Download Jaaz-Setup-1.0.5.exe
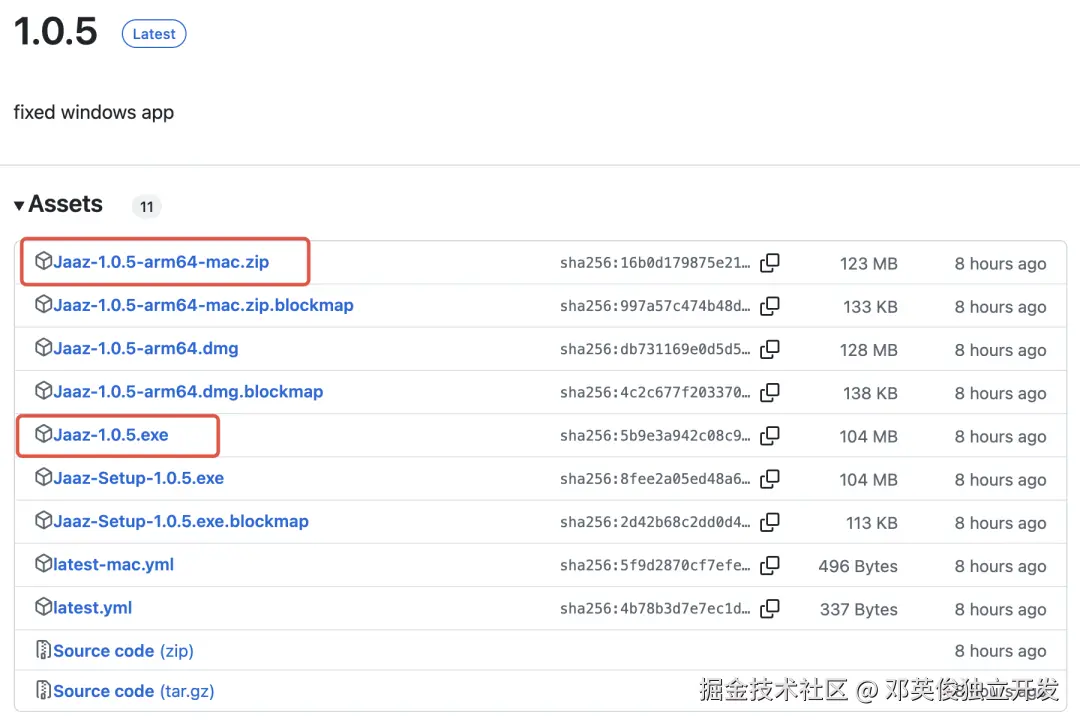Screen dimensions: 1080x724 (x=136, y=479)
